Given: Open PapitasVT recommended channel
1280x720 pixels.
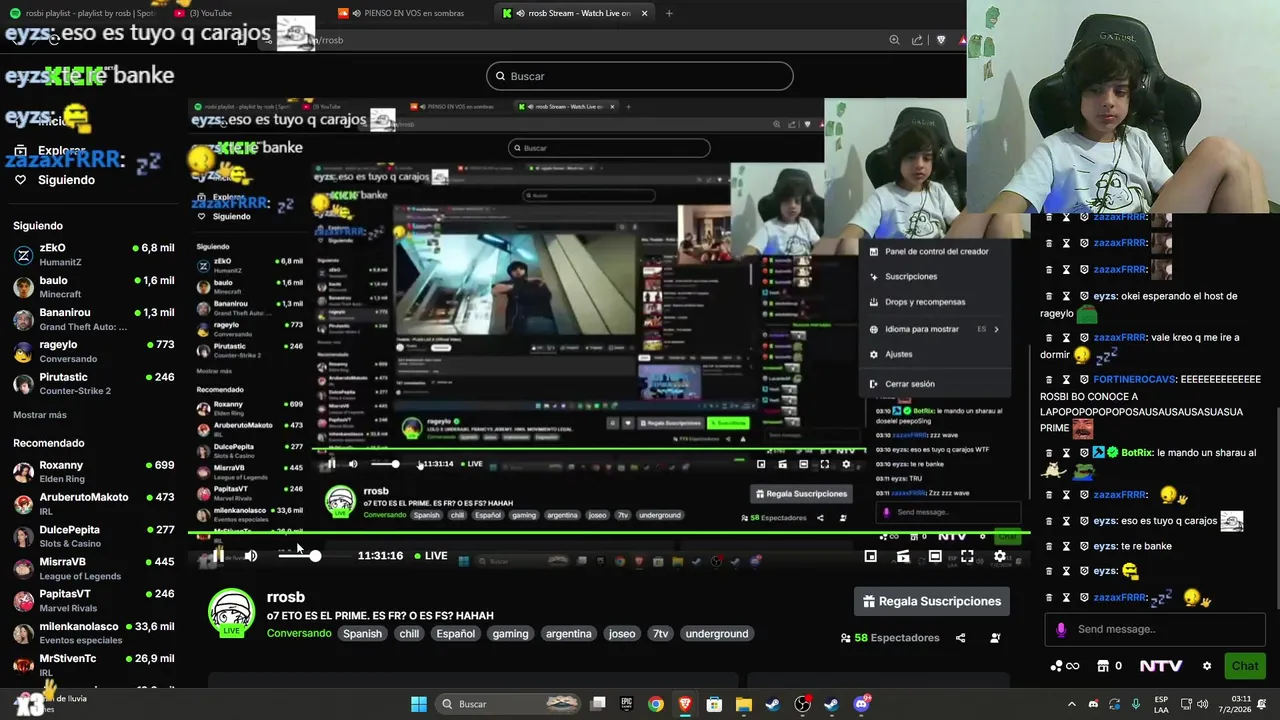Looking at the screenshot, I should [x=94, y=600].
